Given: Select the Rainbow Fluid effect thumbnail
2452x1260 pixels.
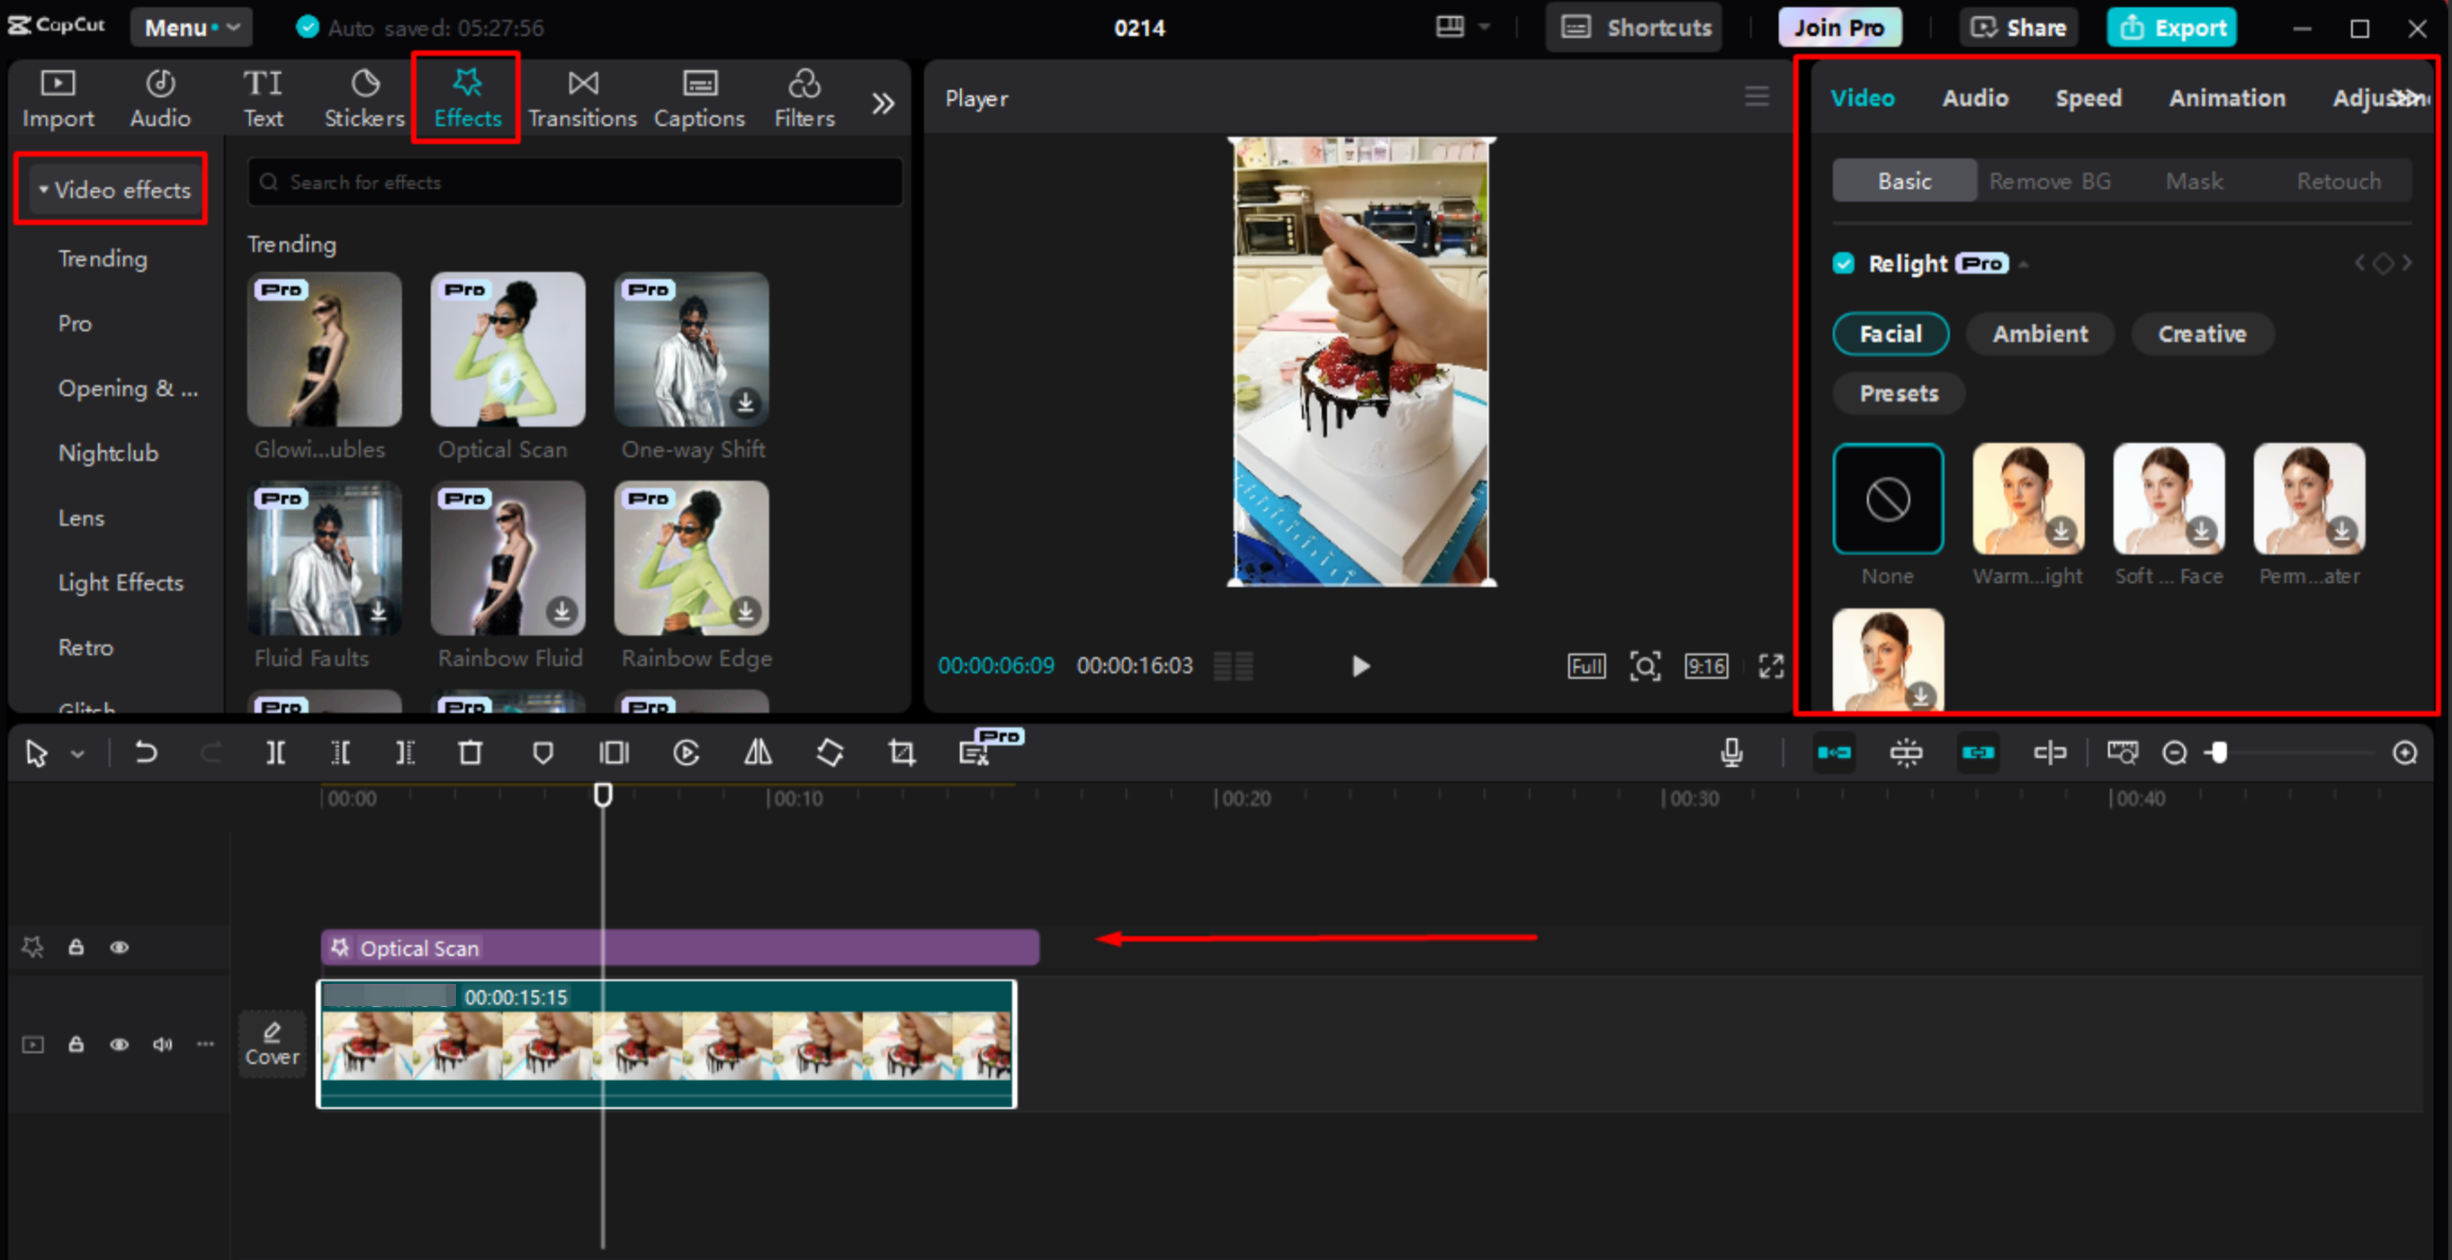Looking at the screenshot, I should [508, 557].
